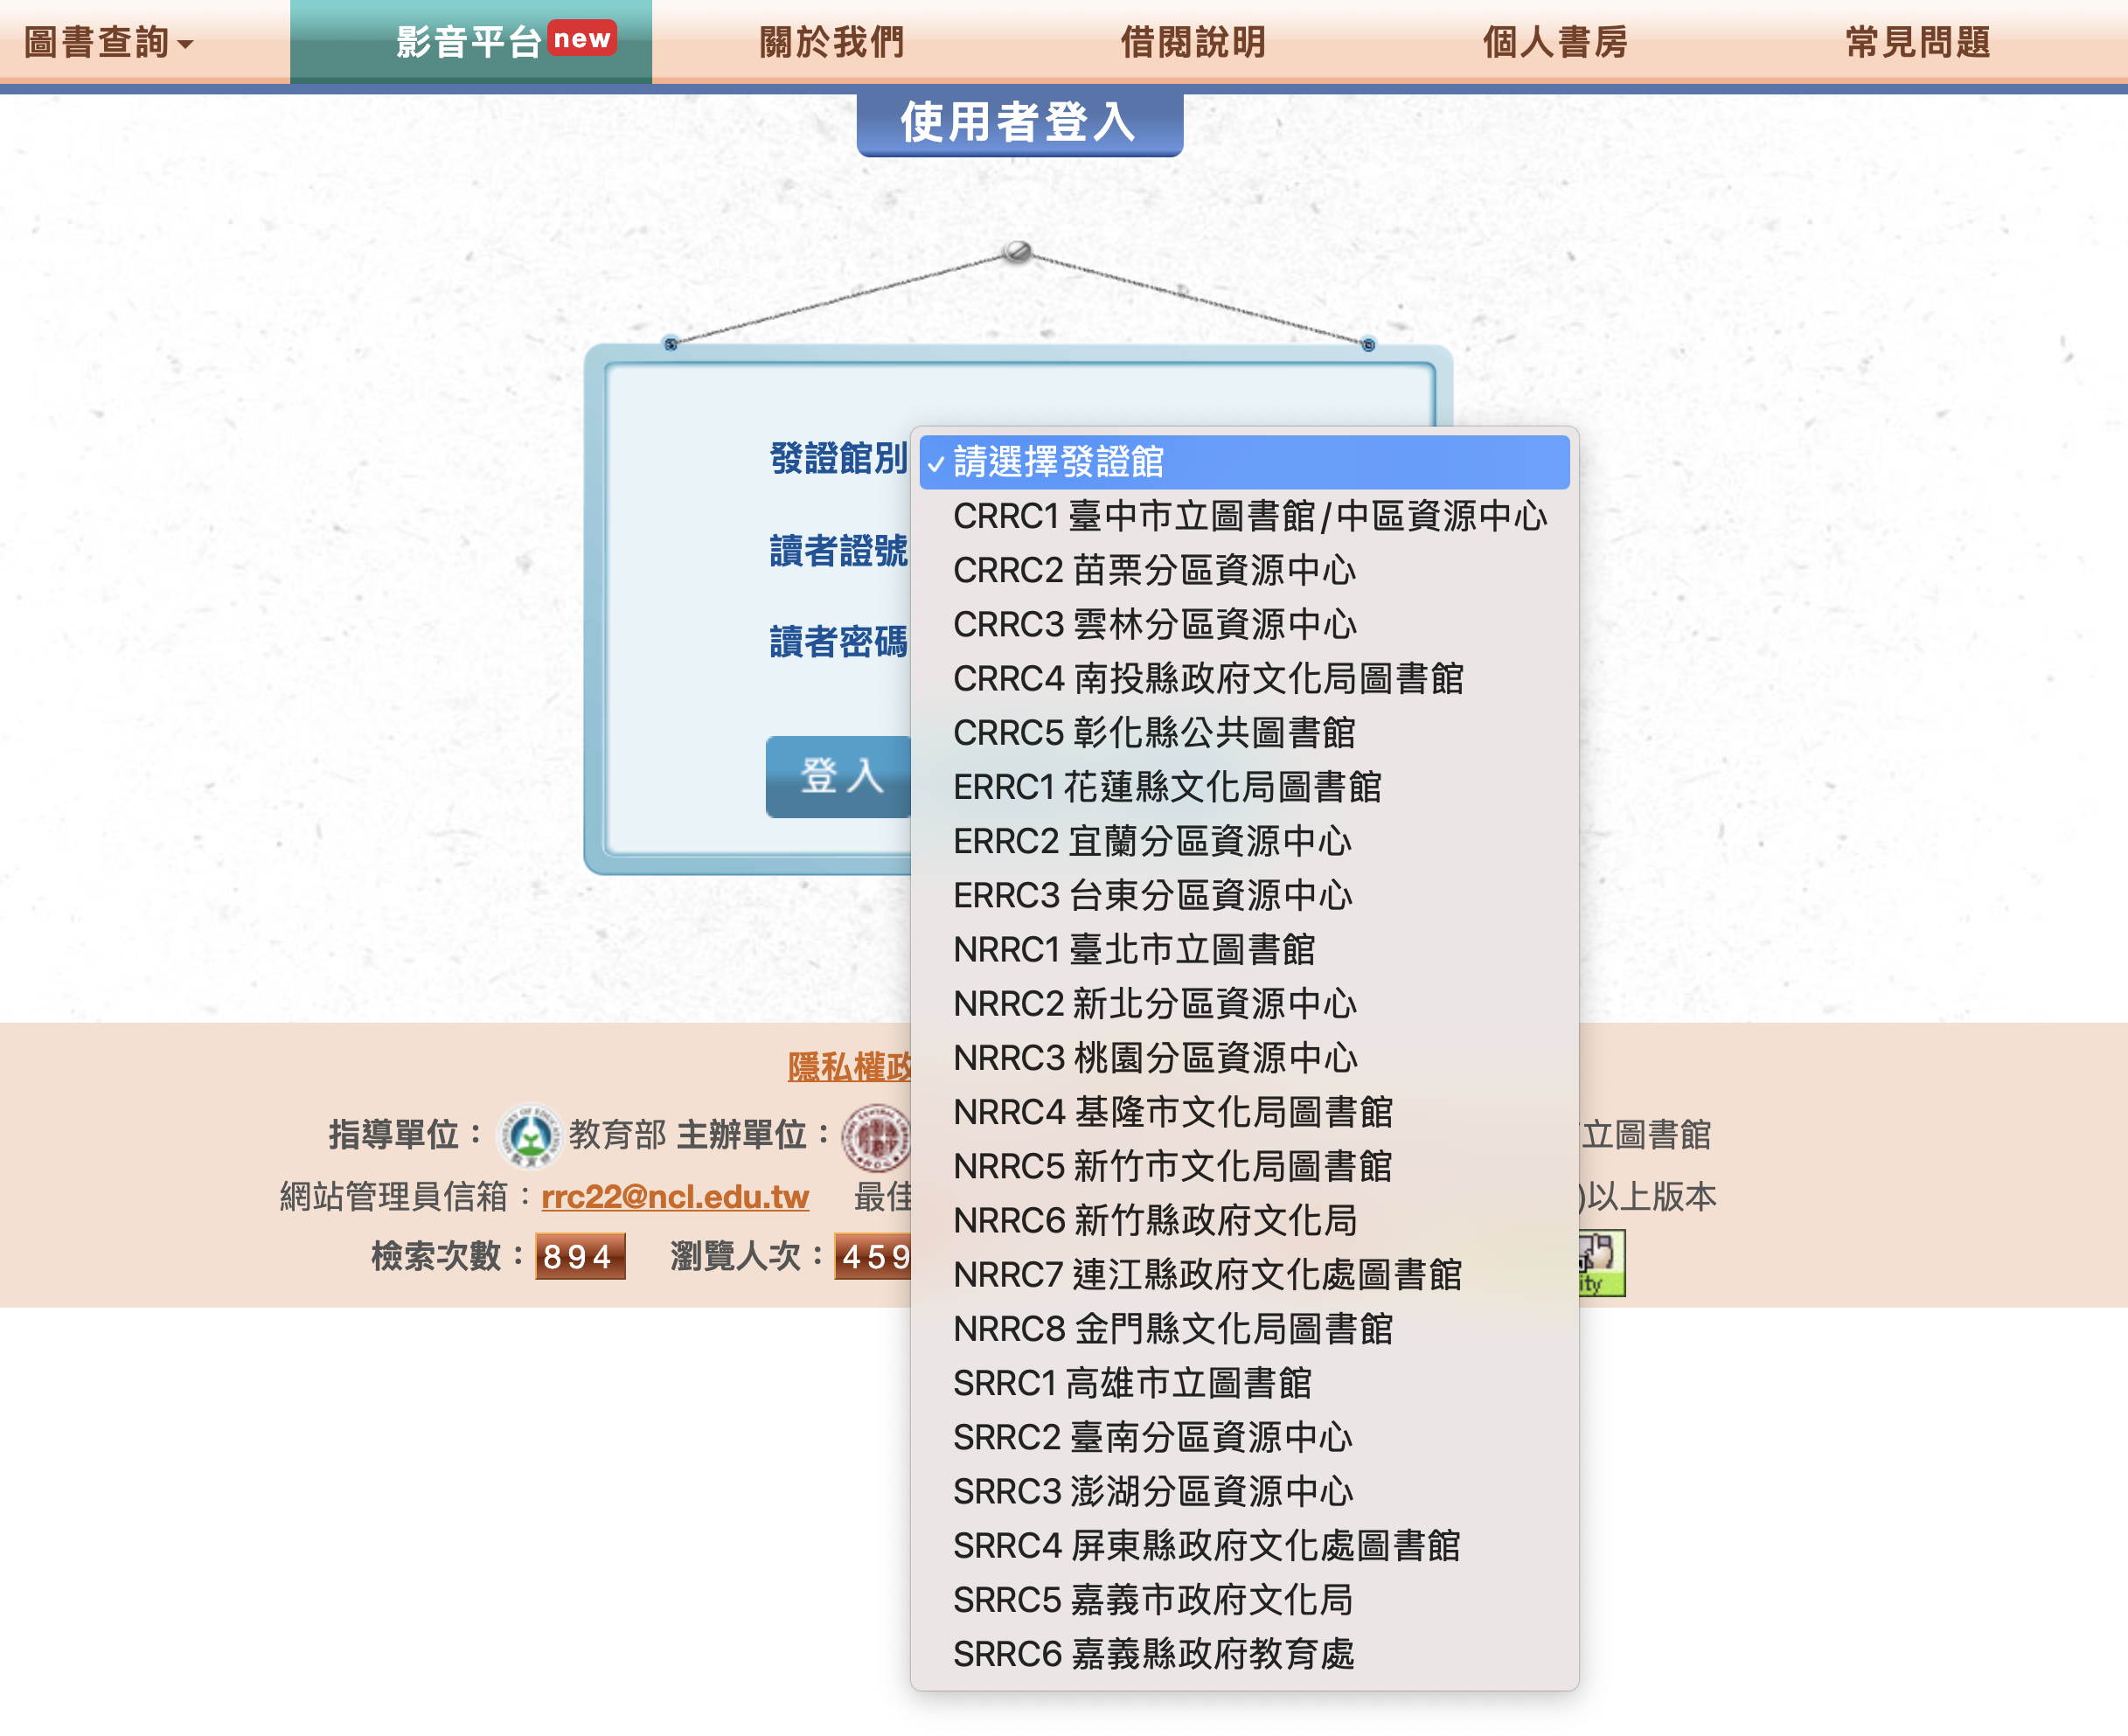
Task: Click the pin at top of hanging board
Action: point(1017,250)
